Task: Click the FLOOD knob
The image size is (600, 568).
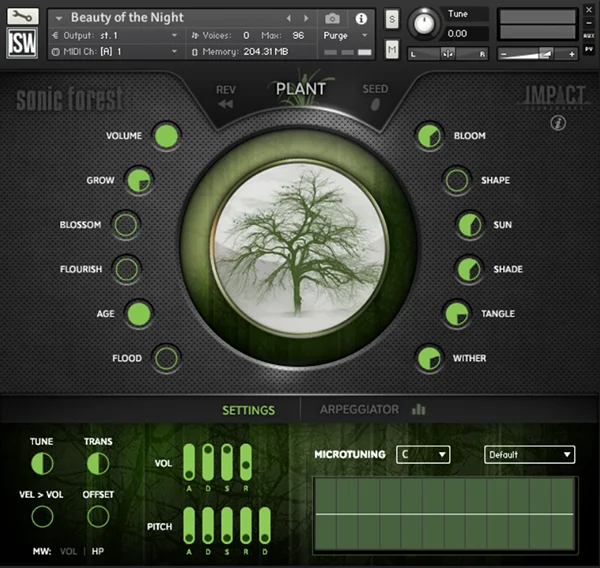Action: (166, 359)
